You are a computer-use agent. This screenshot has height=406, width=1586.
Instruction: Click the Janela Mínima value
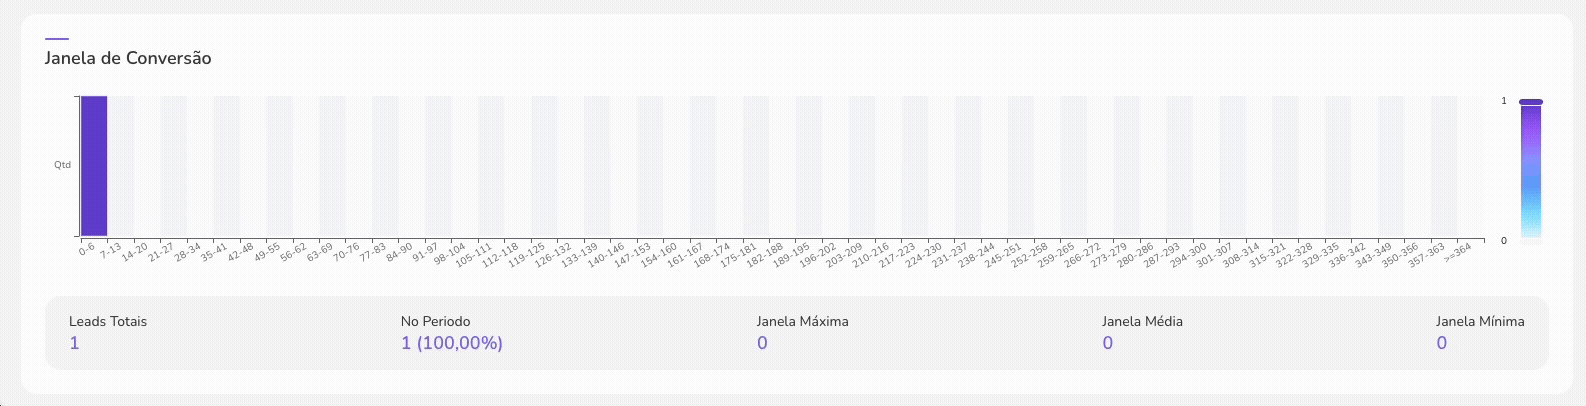1441,343
